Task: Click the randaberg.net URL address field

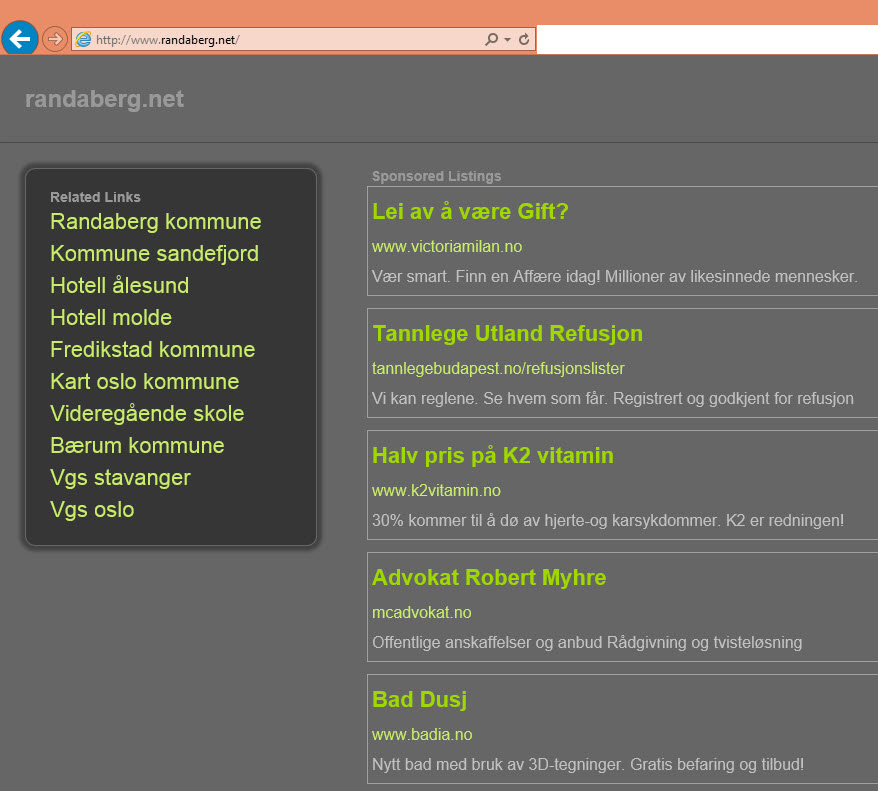Action: click(x=280, y=40)
